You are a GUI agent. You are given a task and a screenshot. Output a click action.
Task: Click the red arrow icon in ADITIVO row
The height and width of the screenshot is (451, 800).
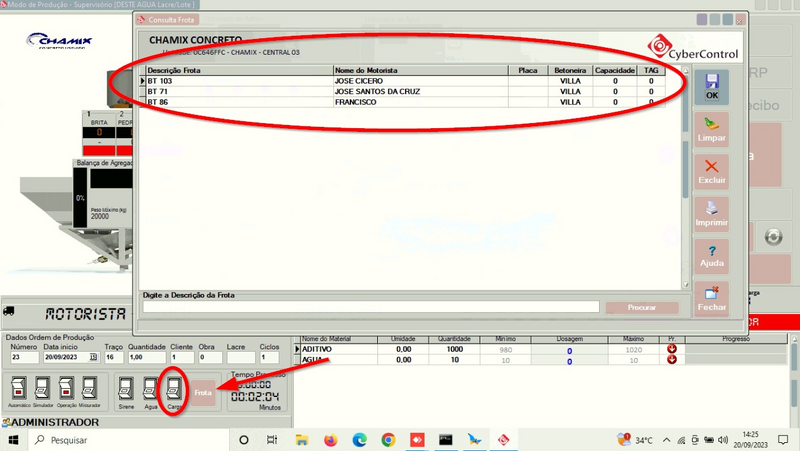(x=671, y=348)
